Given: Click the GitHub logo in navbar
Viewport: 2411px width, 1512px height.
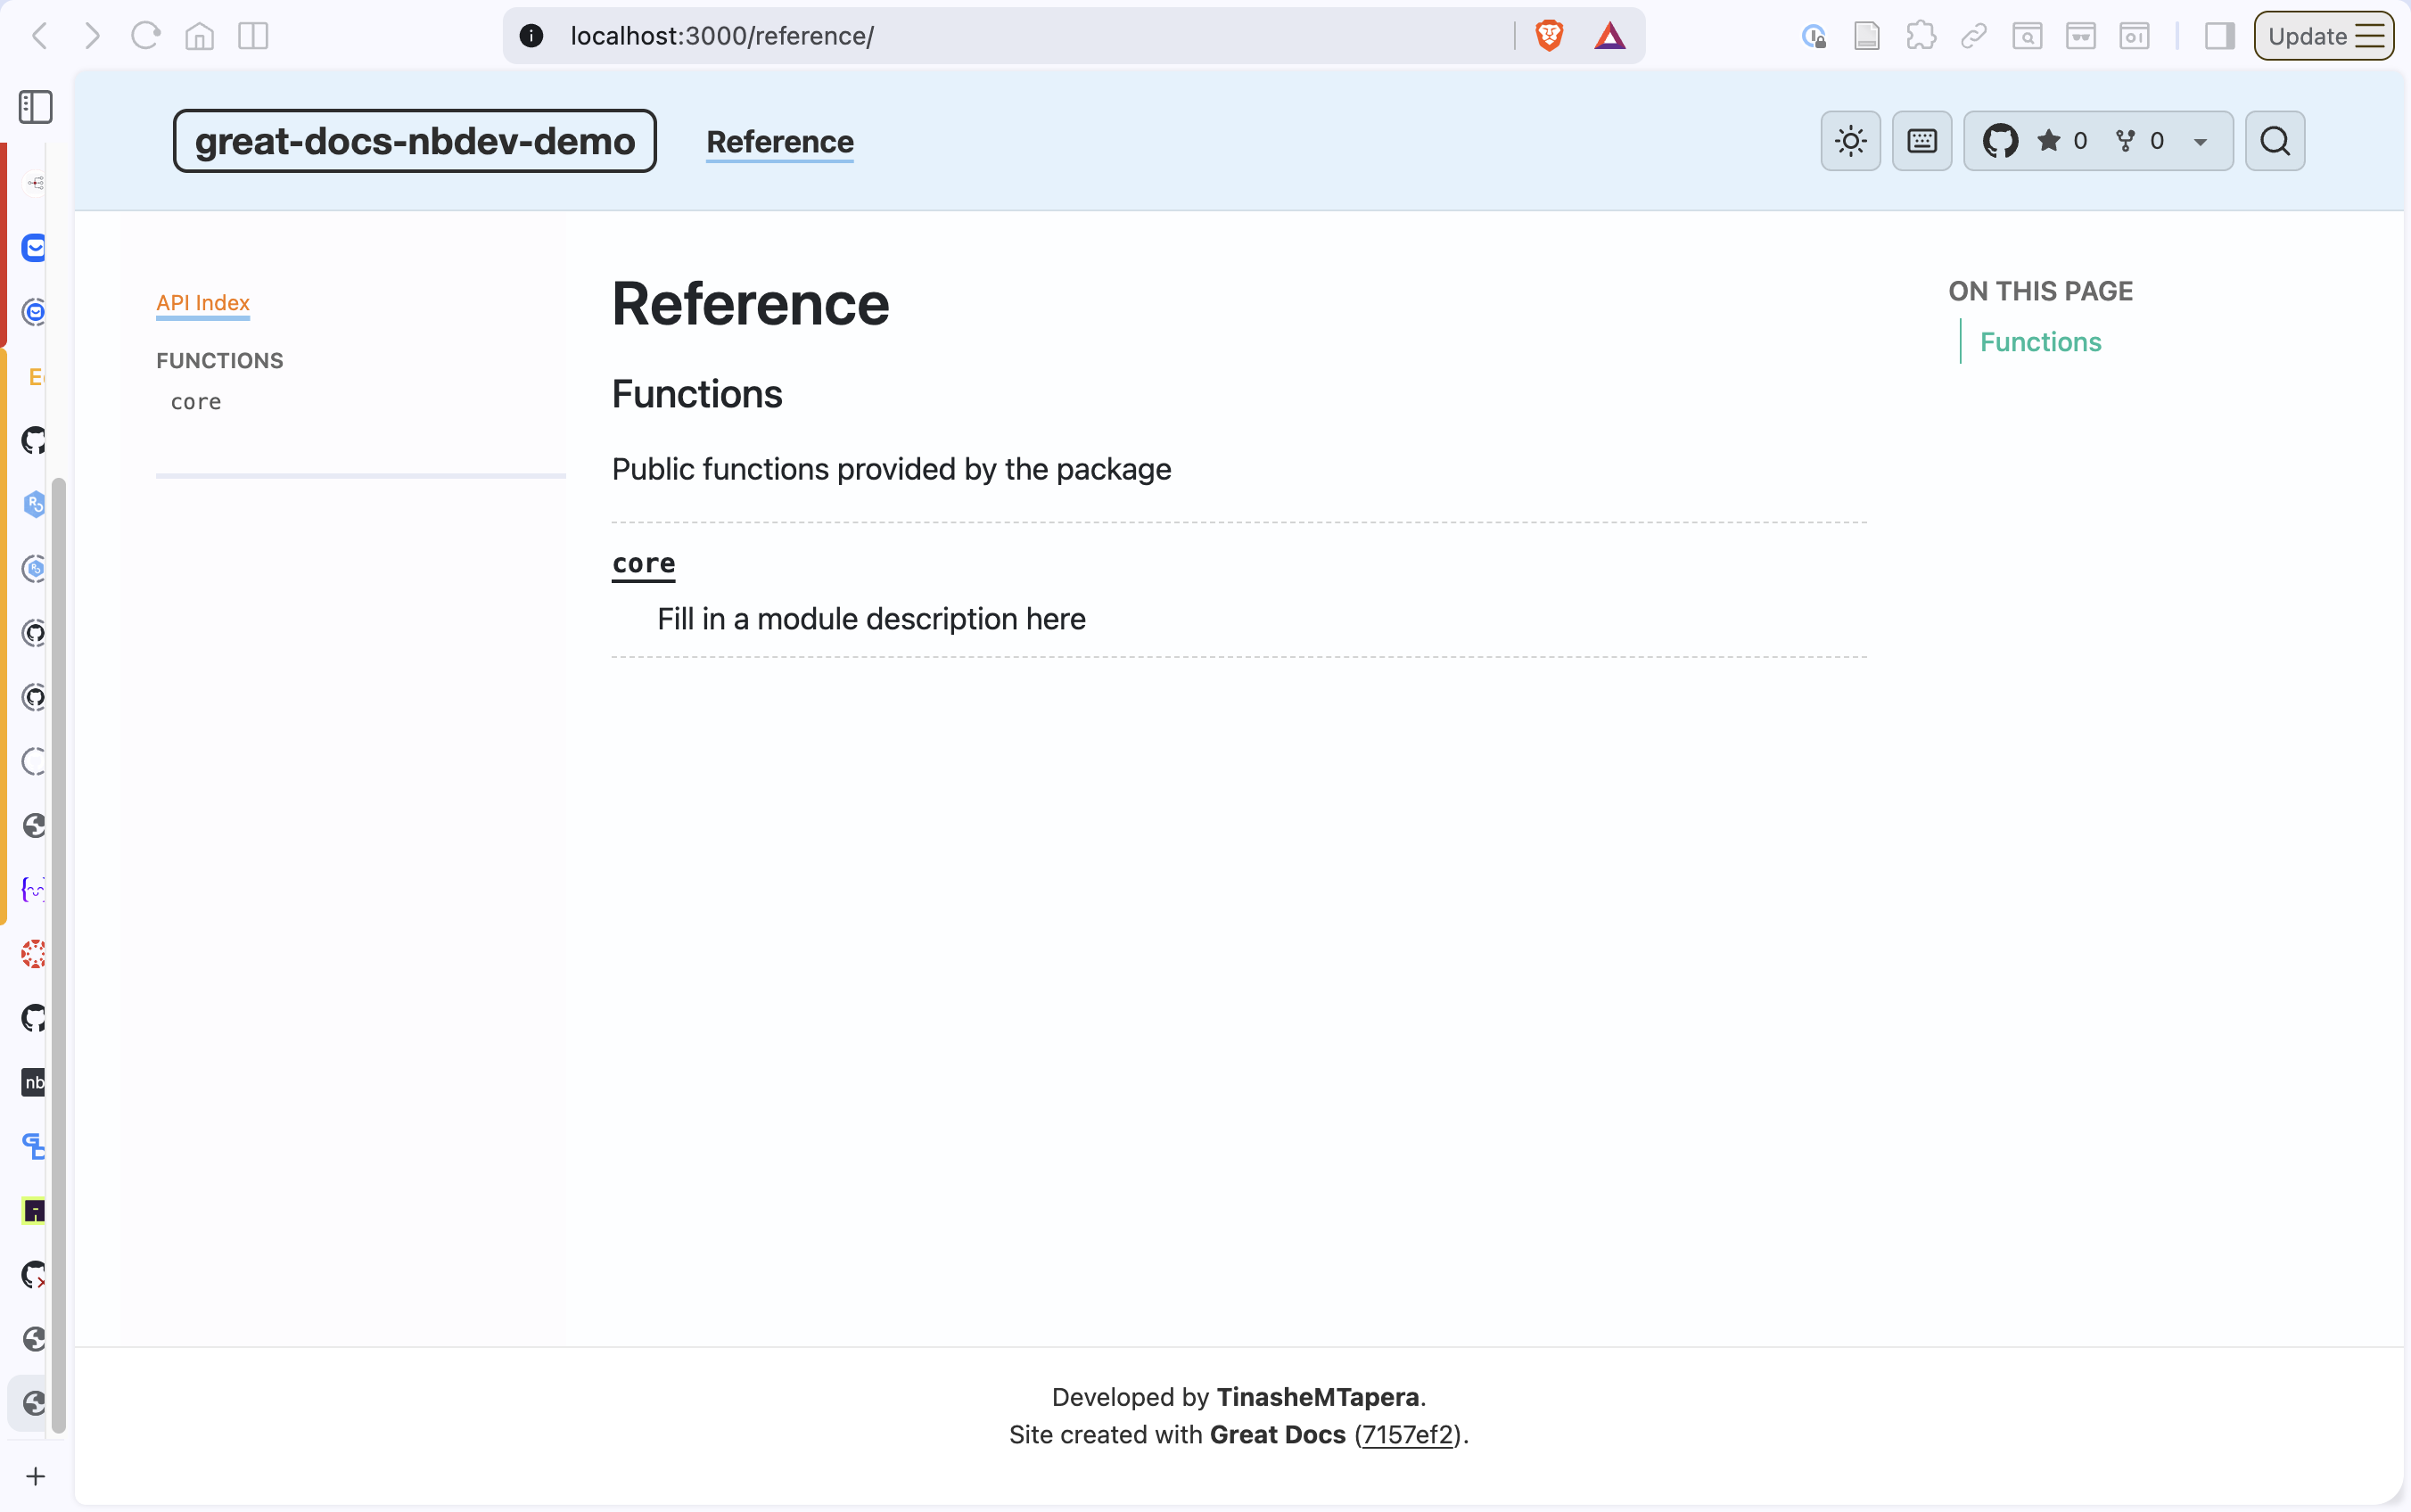Looking at the screenshot, I should [2000, 141].
